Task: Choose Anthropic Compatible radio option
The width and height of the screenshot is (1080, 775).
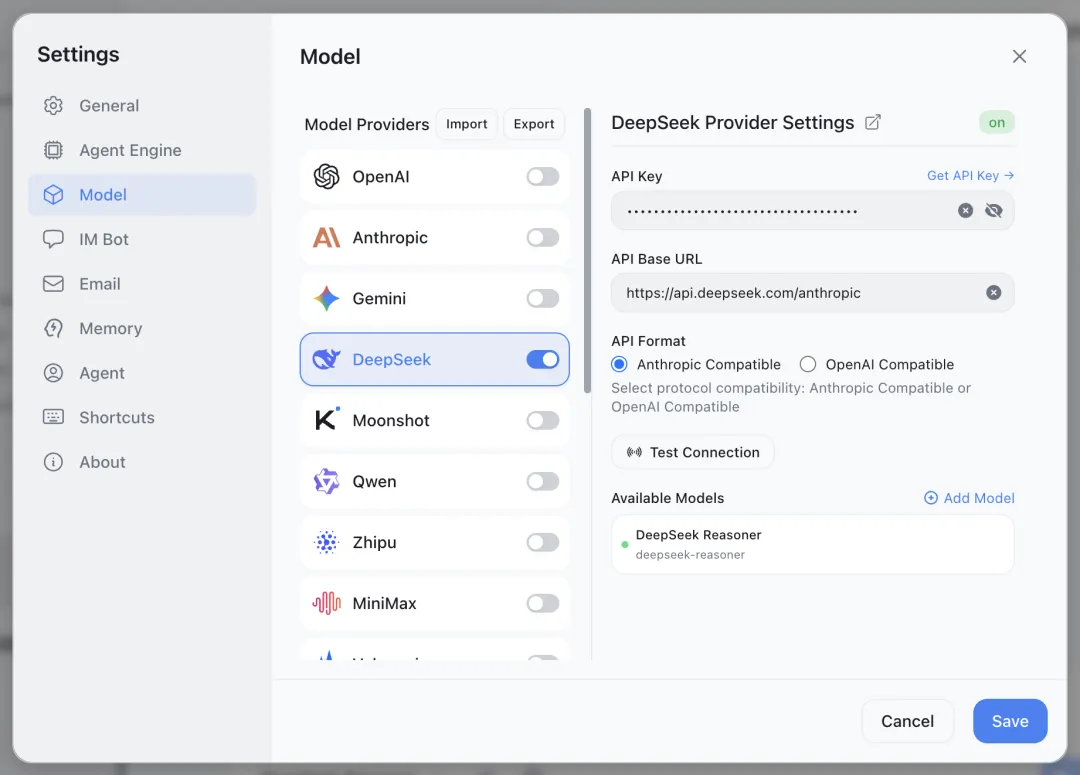Action: [x=620, y=365]
